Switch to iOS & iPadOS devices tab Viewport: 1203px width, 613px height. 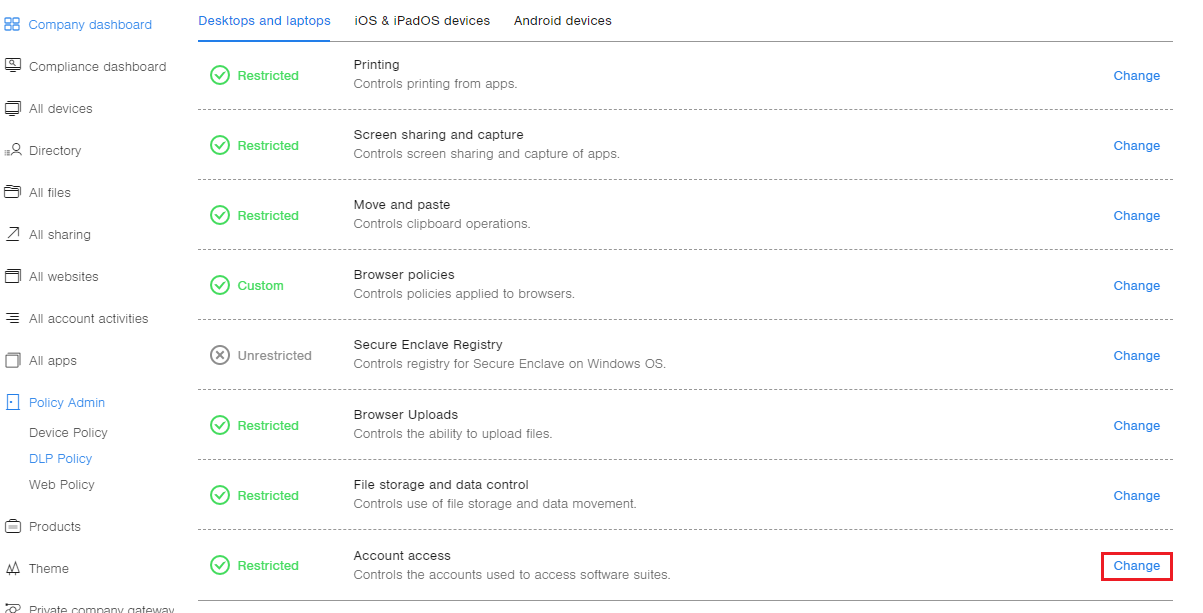coord(422,20)
